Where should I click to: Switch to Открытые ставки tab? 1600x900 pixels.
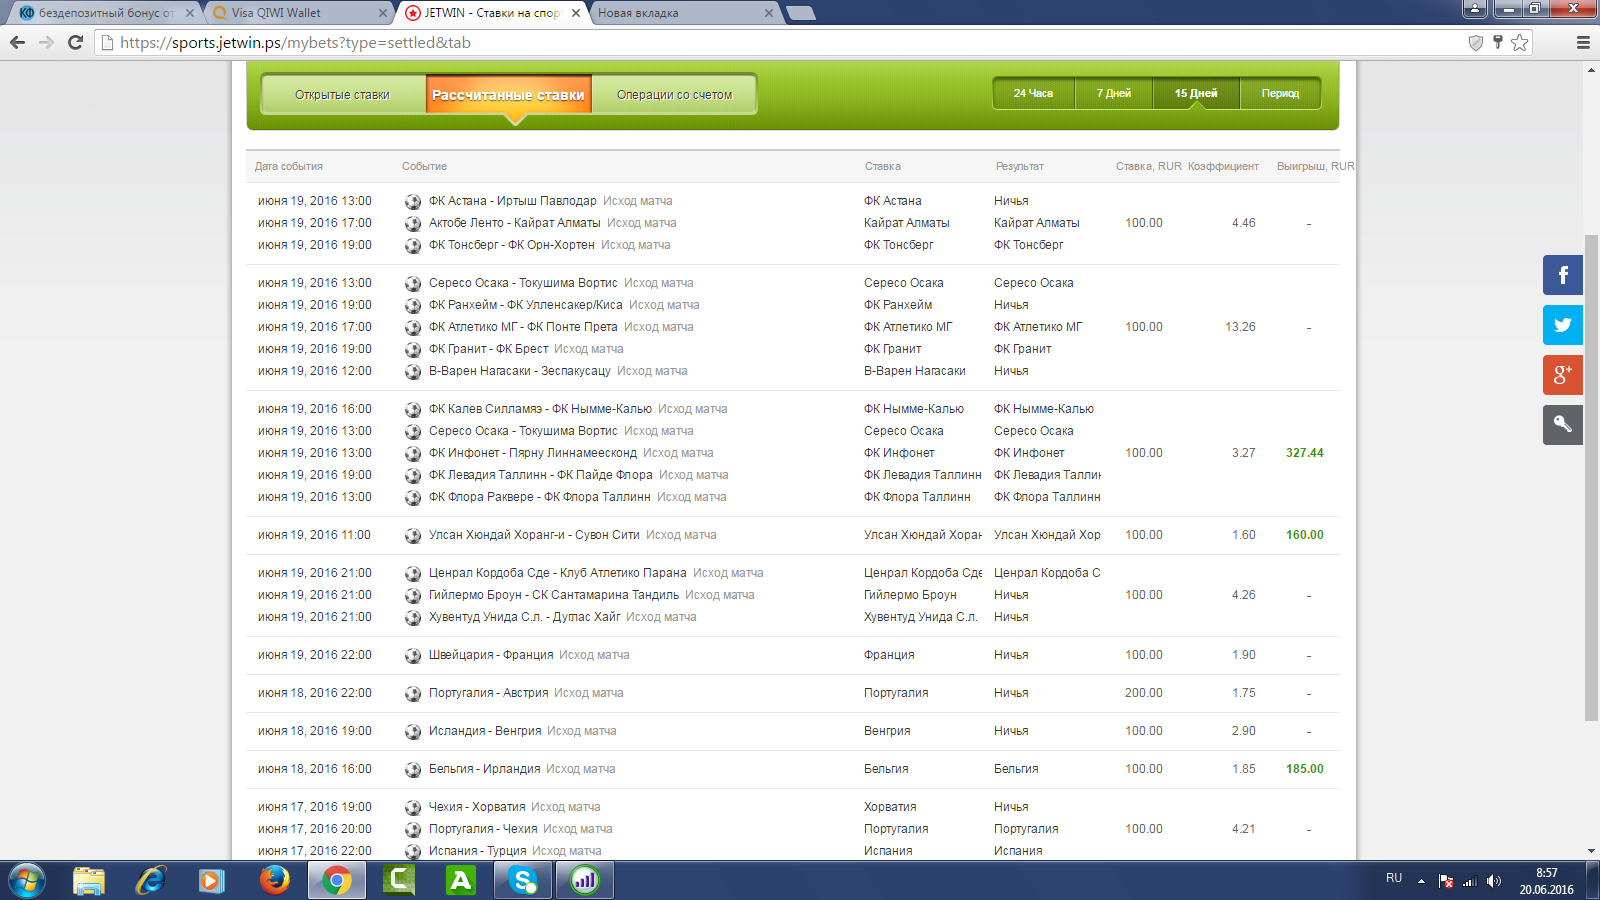click(x=343, y=94)
